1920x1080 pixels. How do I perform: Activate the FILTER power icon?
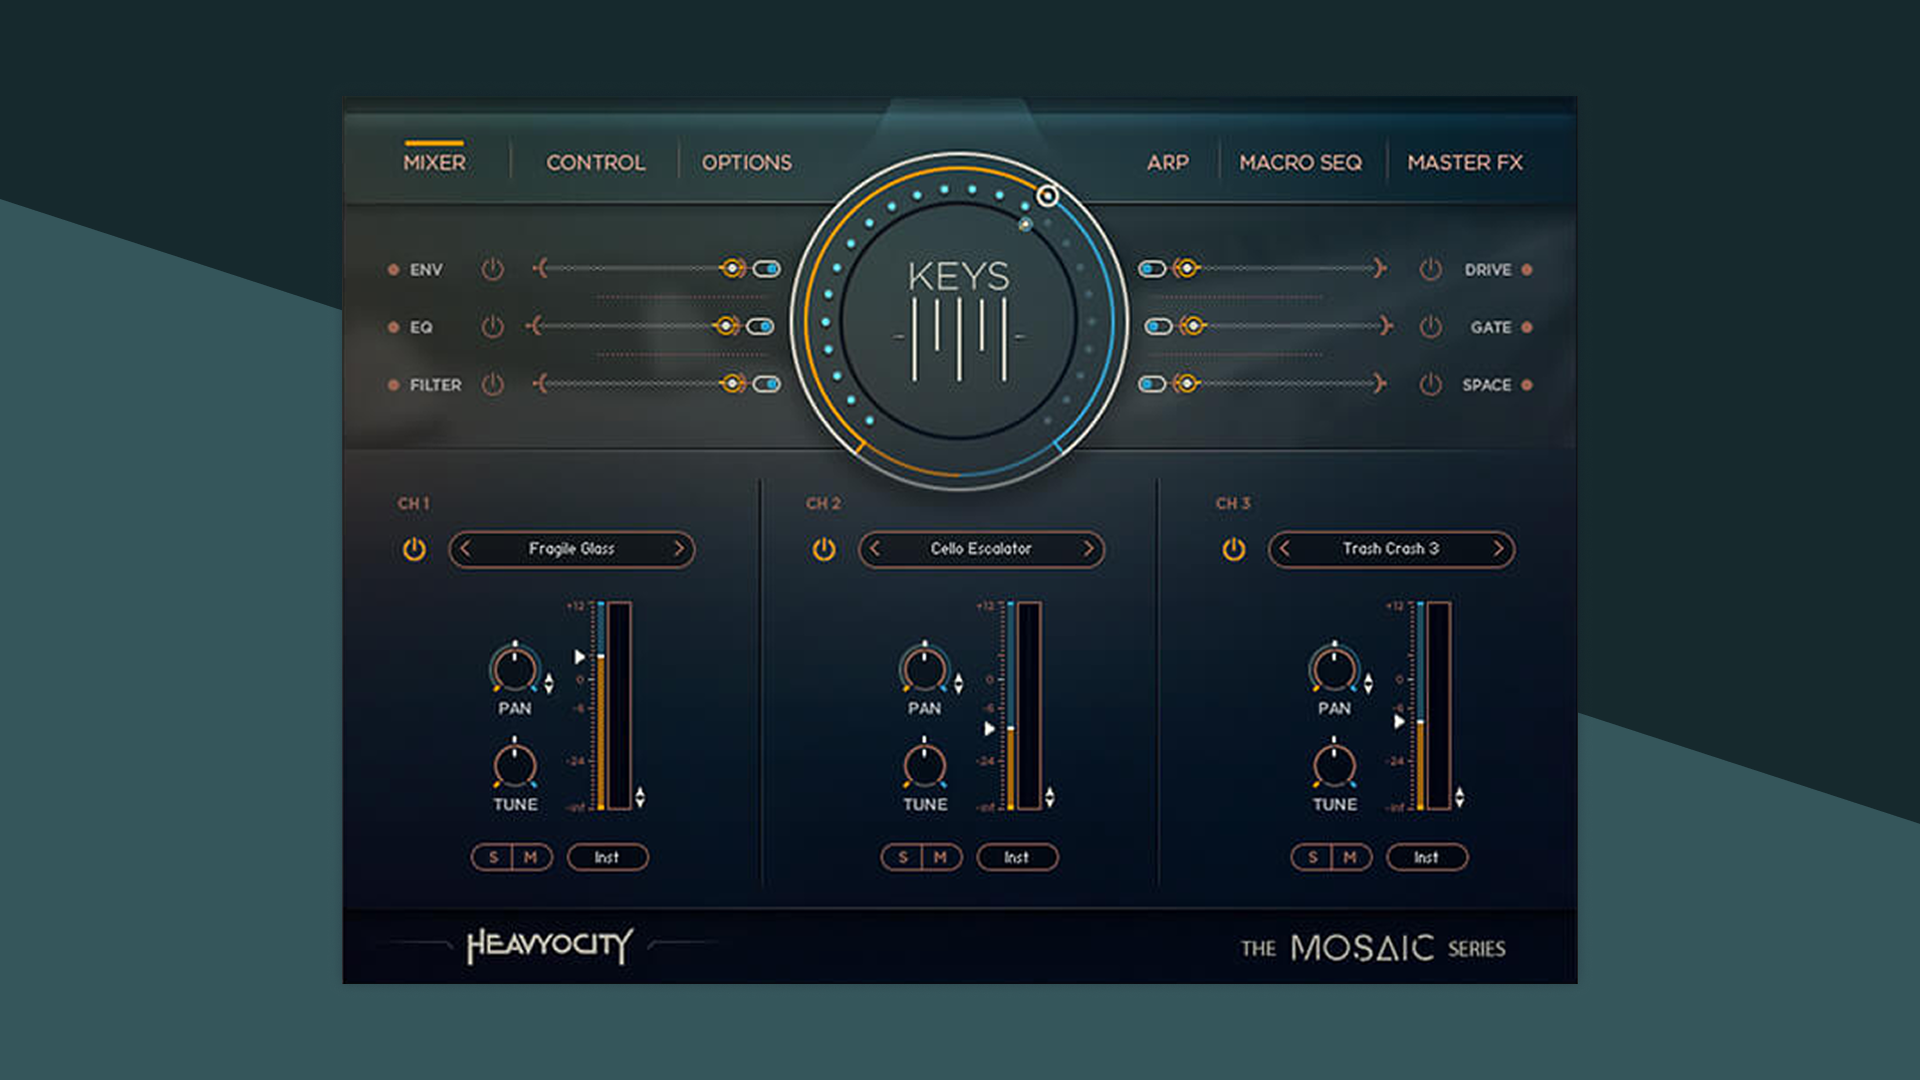[x=491, y=385]
